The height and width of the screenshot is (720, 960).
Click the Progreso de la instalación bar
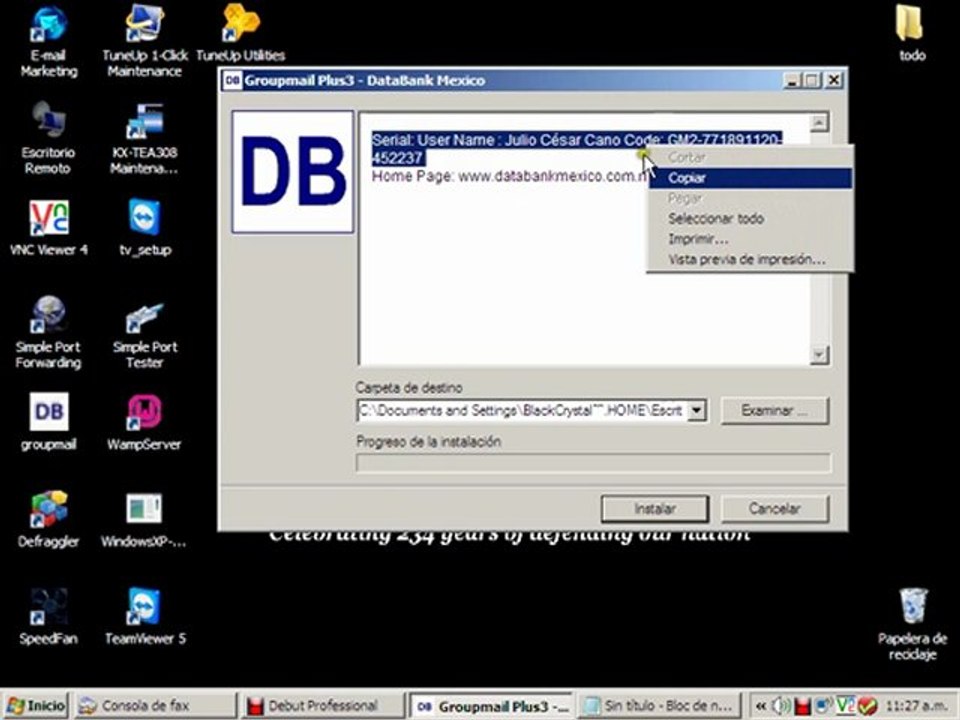tap(593, 462)
